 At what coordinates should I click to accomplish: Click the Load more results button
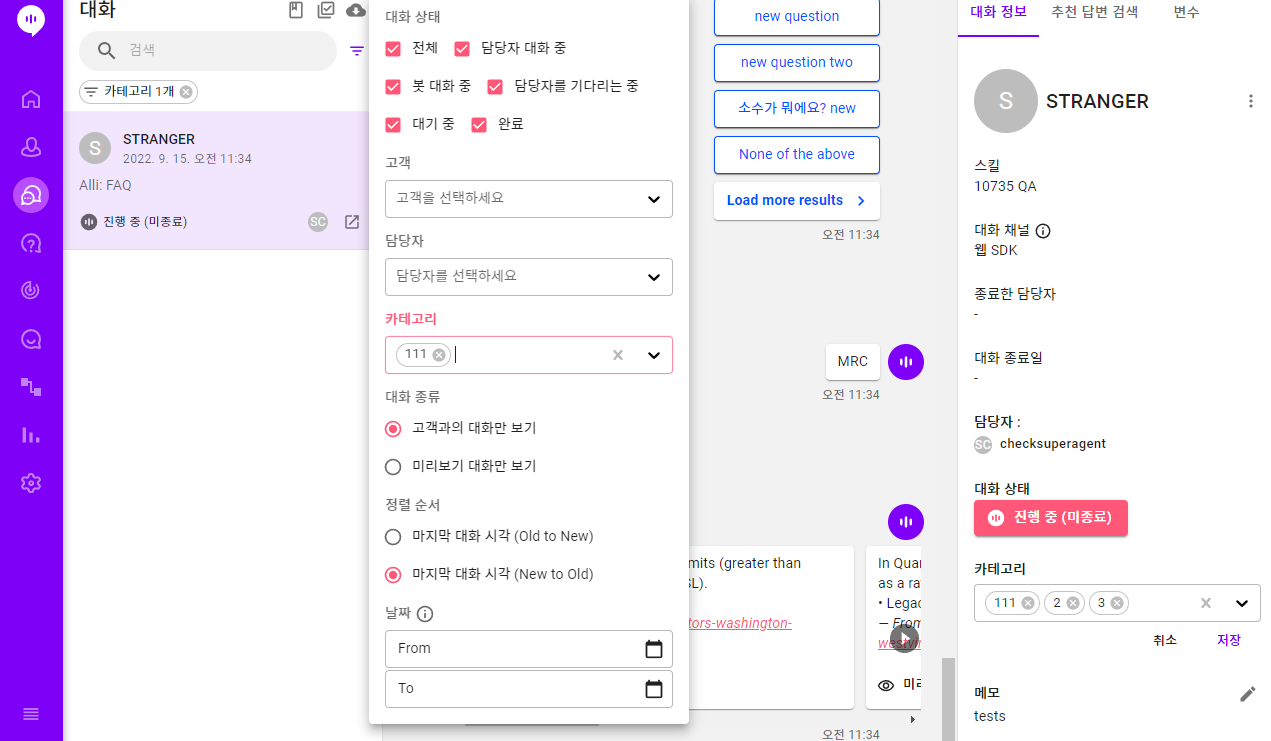click(x=796, y=200)
